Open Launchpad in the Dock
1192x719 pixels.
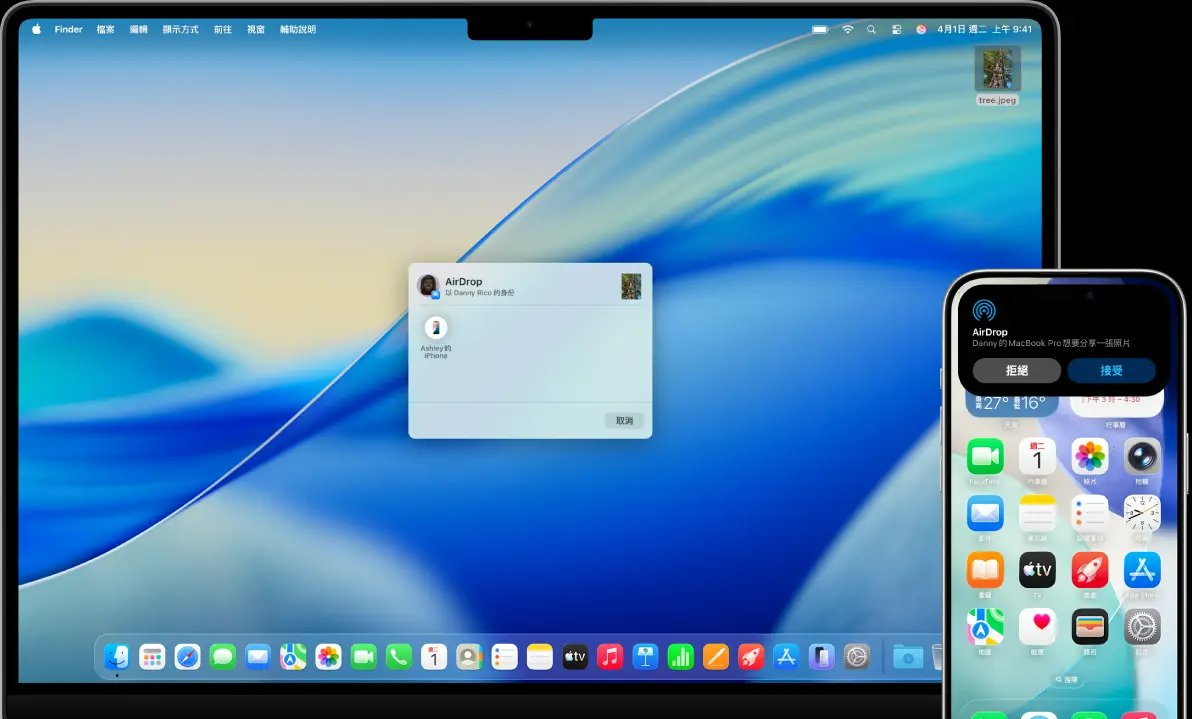pos(153,657)
